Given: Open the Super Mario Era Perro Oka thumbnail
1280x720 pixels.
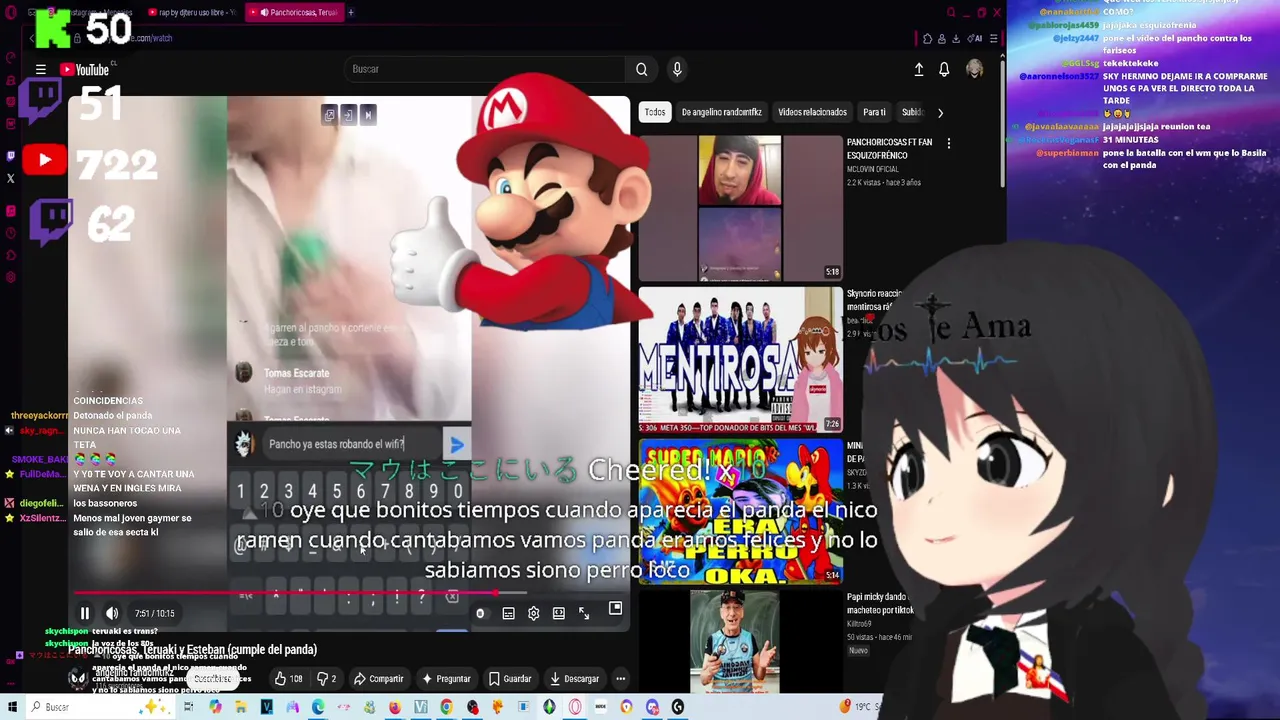Looking at the screenshot, I should pos(740,510).
